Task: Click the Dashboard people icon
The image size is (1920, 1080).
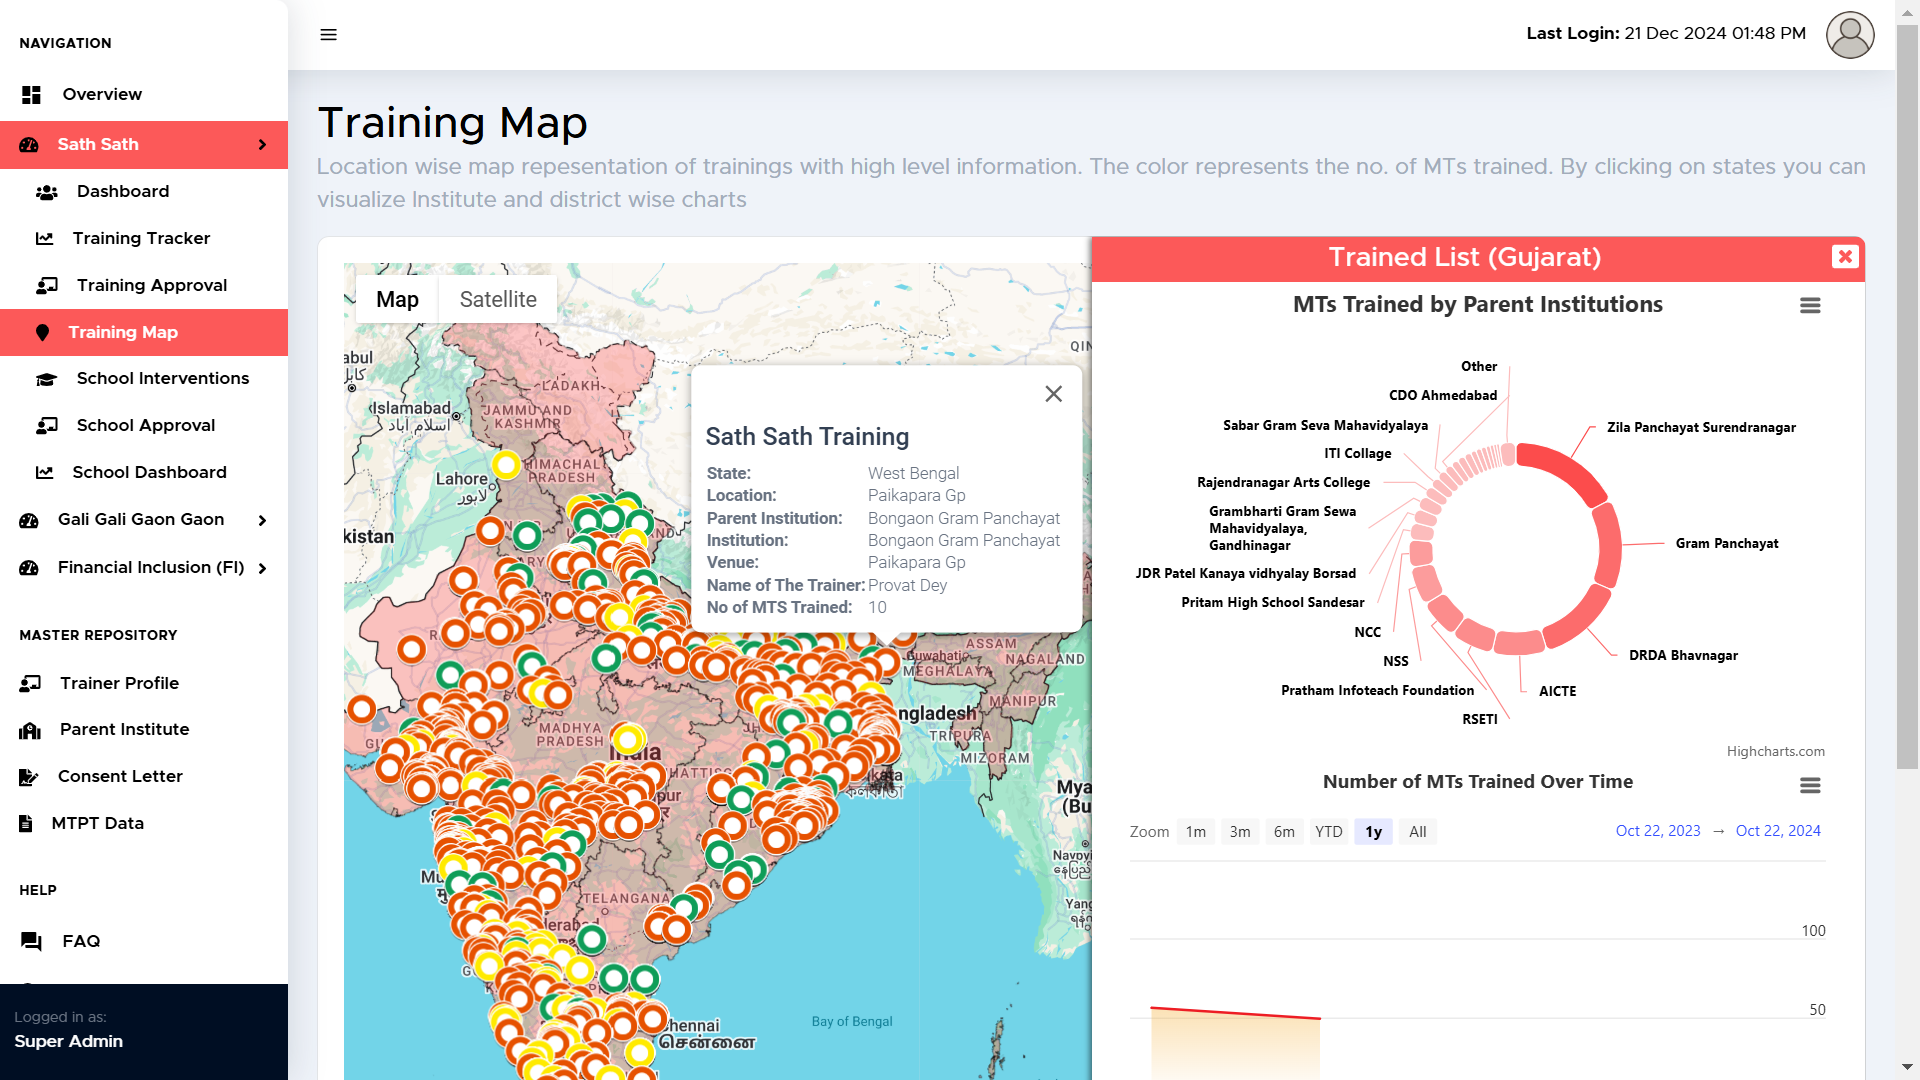Action: coord(46,192)
